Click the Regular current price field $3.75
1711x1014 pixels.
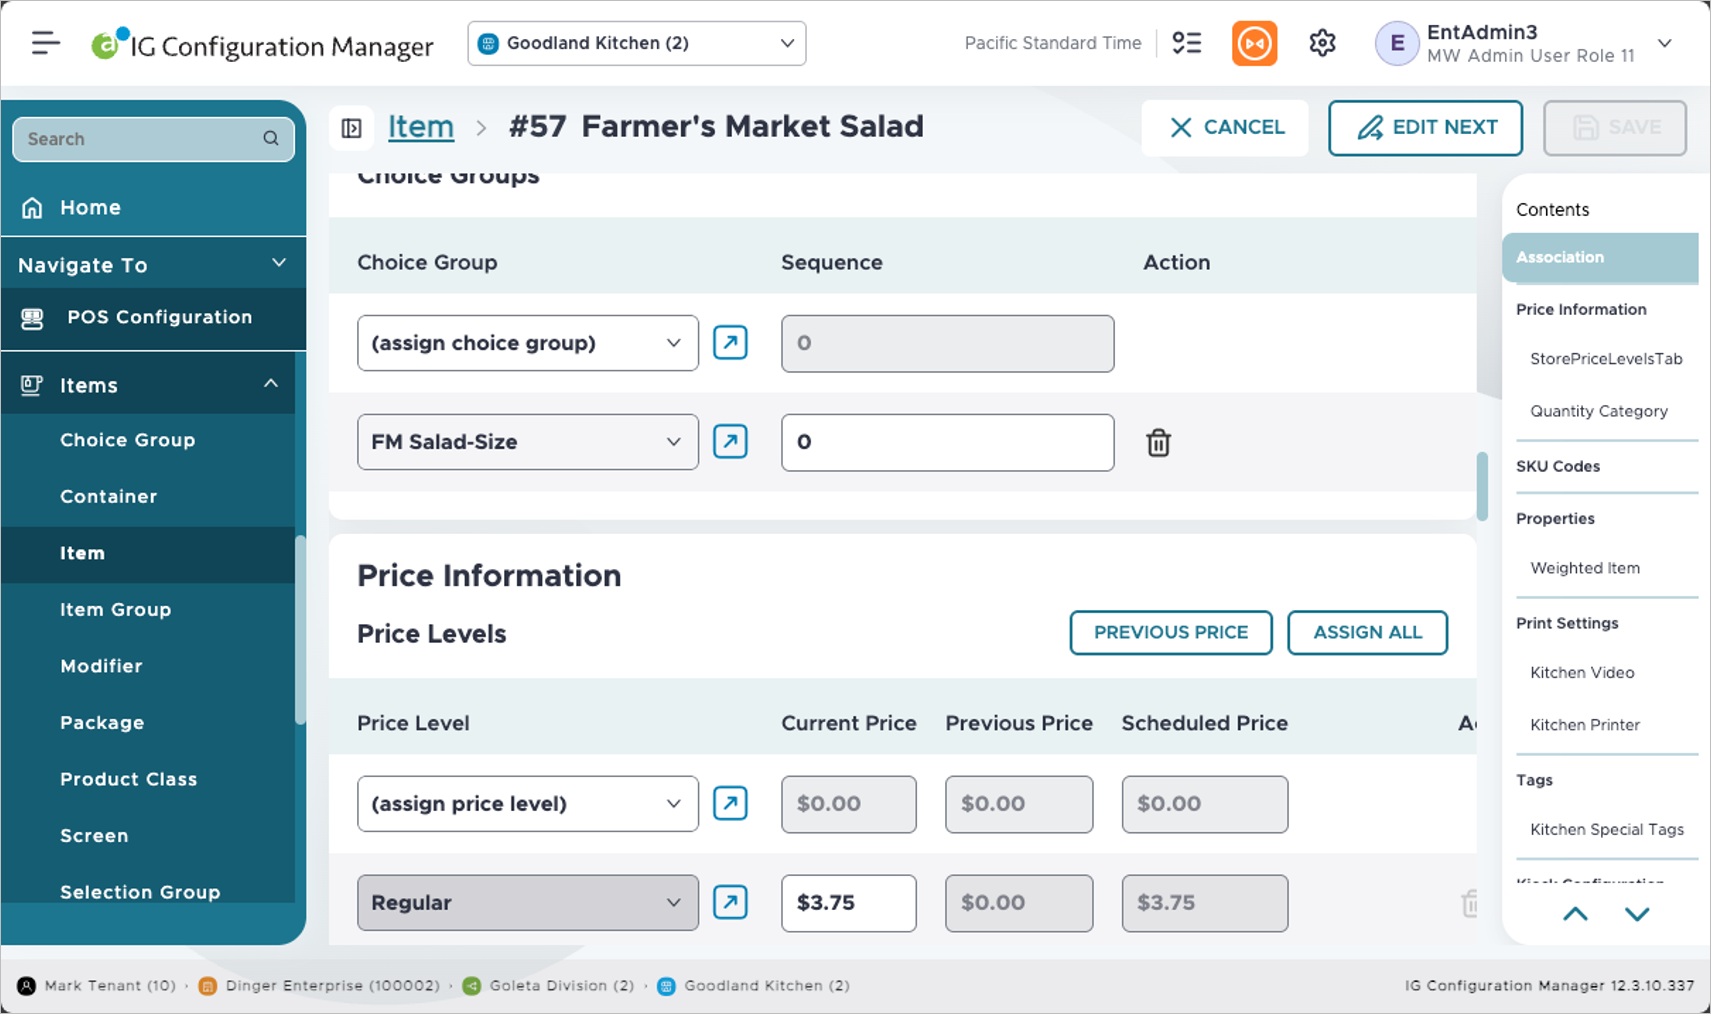coord(848,903)
